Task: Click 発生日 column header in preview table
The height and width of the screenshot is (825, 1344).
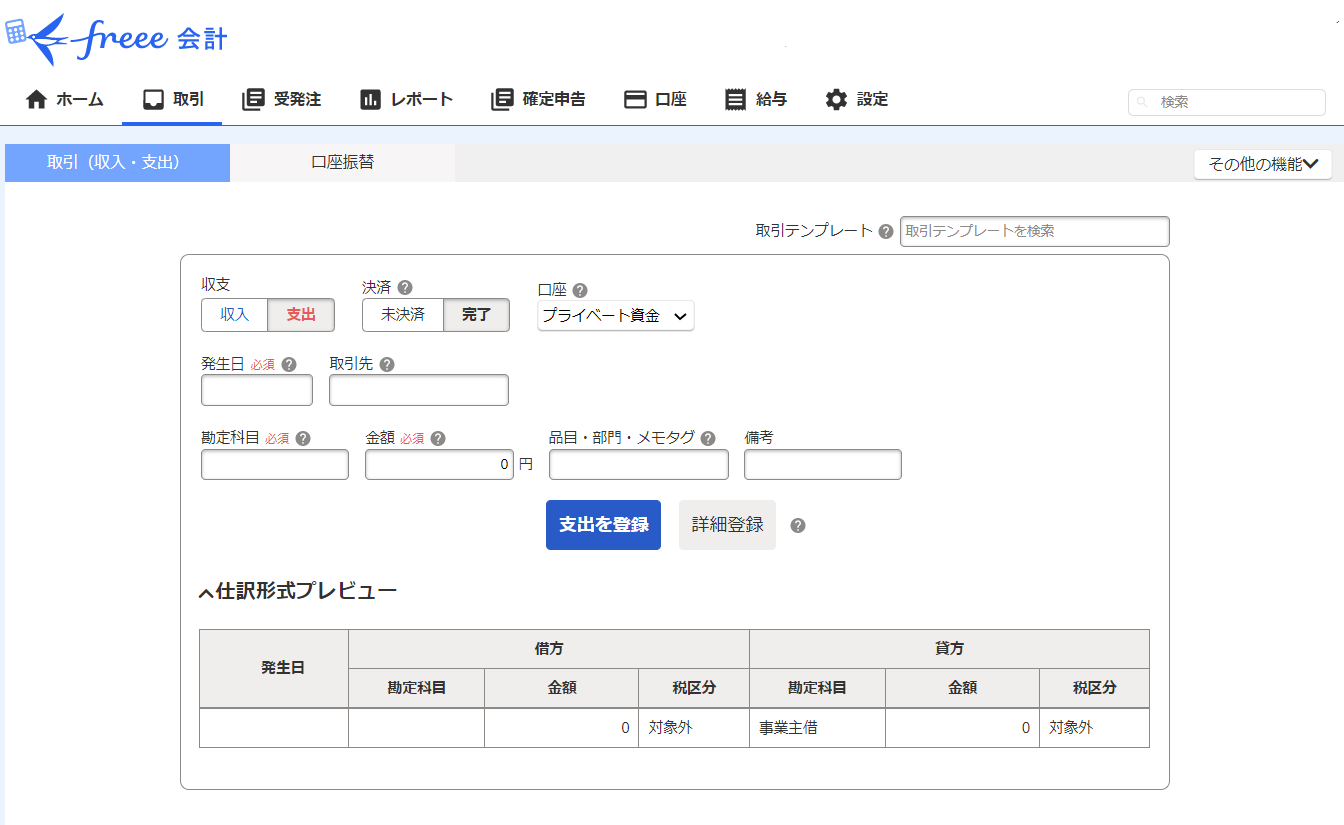Action: pos(274,668)
